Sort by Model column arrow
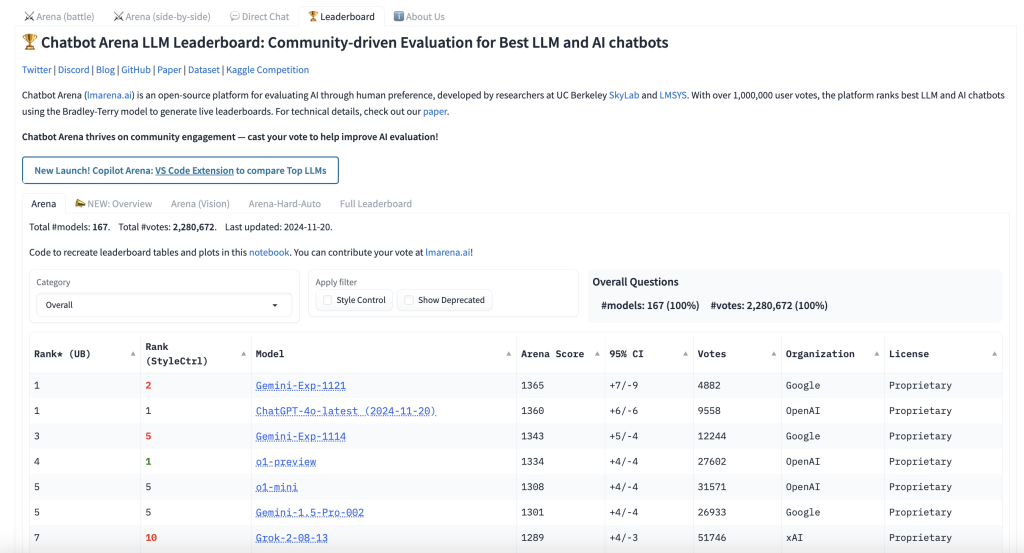Screen dimensions: 1024x553 tap(508, 354)
